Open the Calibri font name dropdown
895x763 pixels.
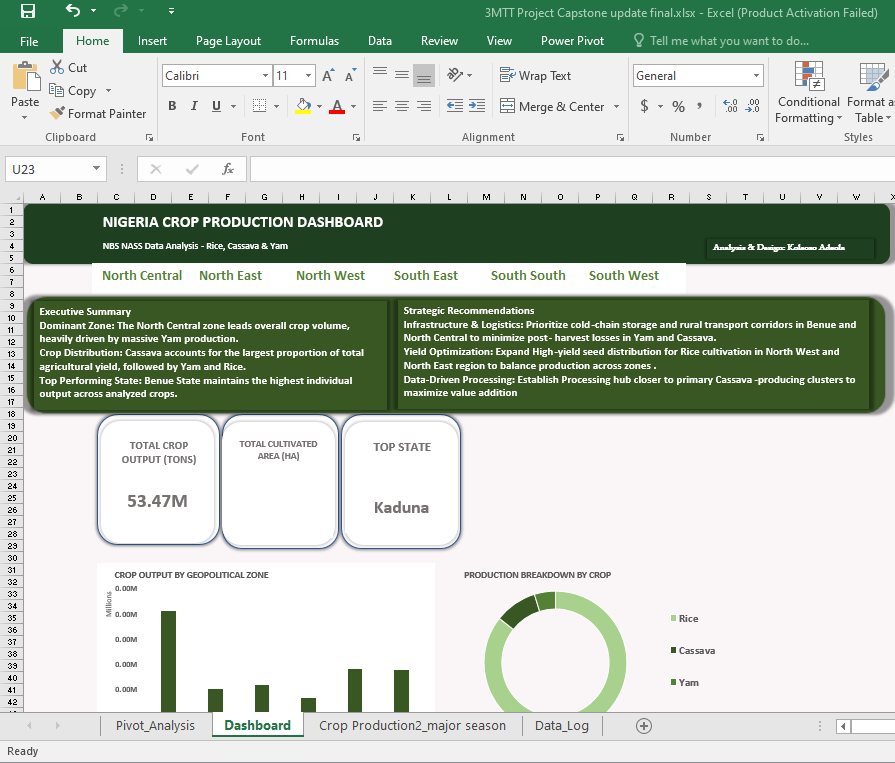[x=265, y=75]
